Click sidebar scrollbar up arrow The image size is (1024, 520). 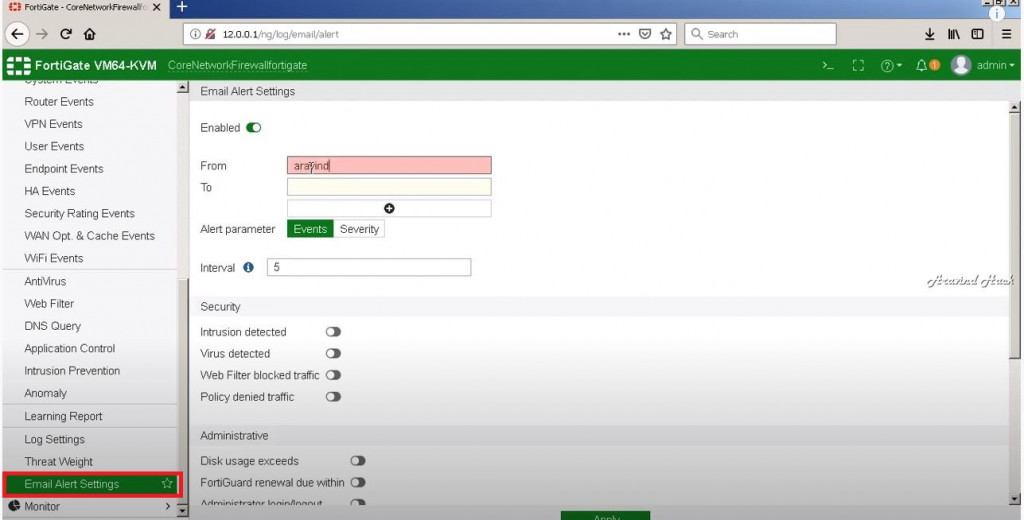pyautogui.click(x=182, y=88)
